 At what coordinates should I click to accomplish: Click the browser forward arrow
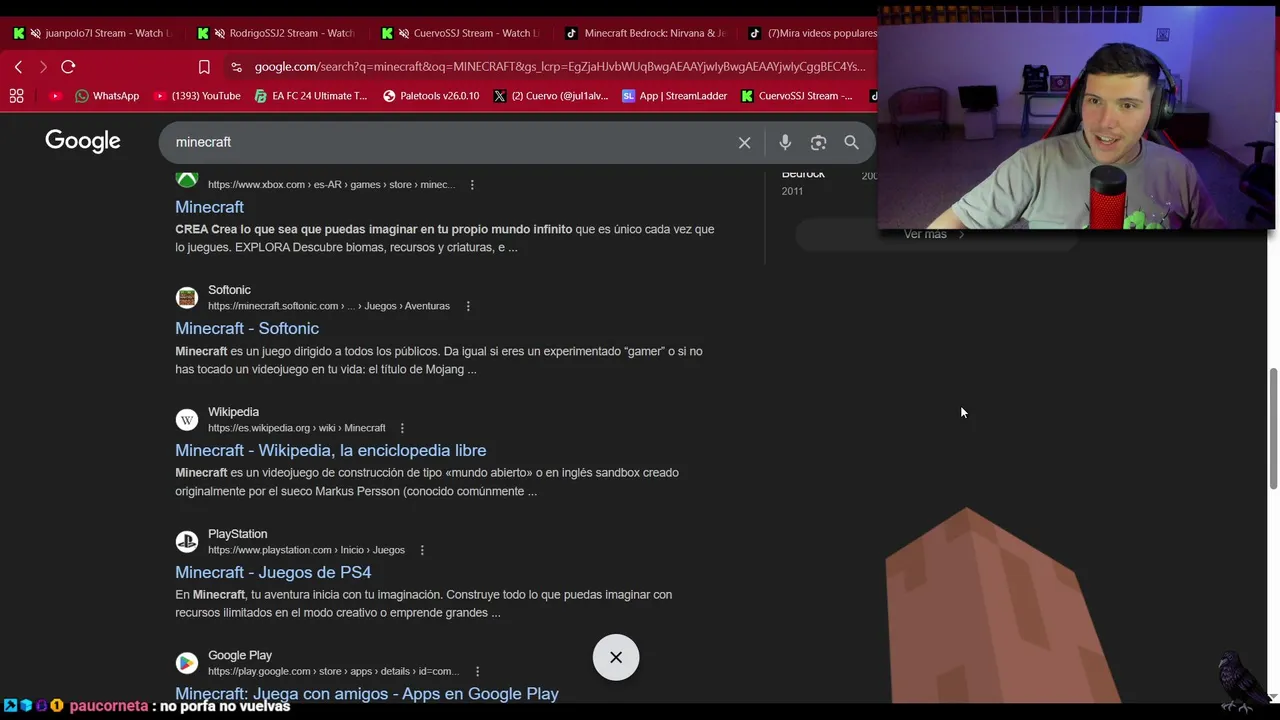point(43,67)
